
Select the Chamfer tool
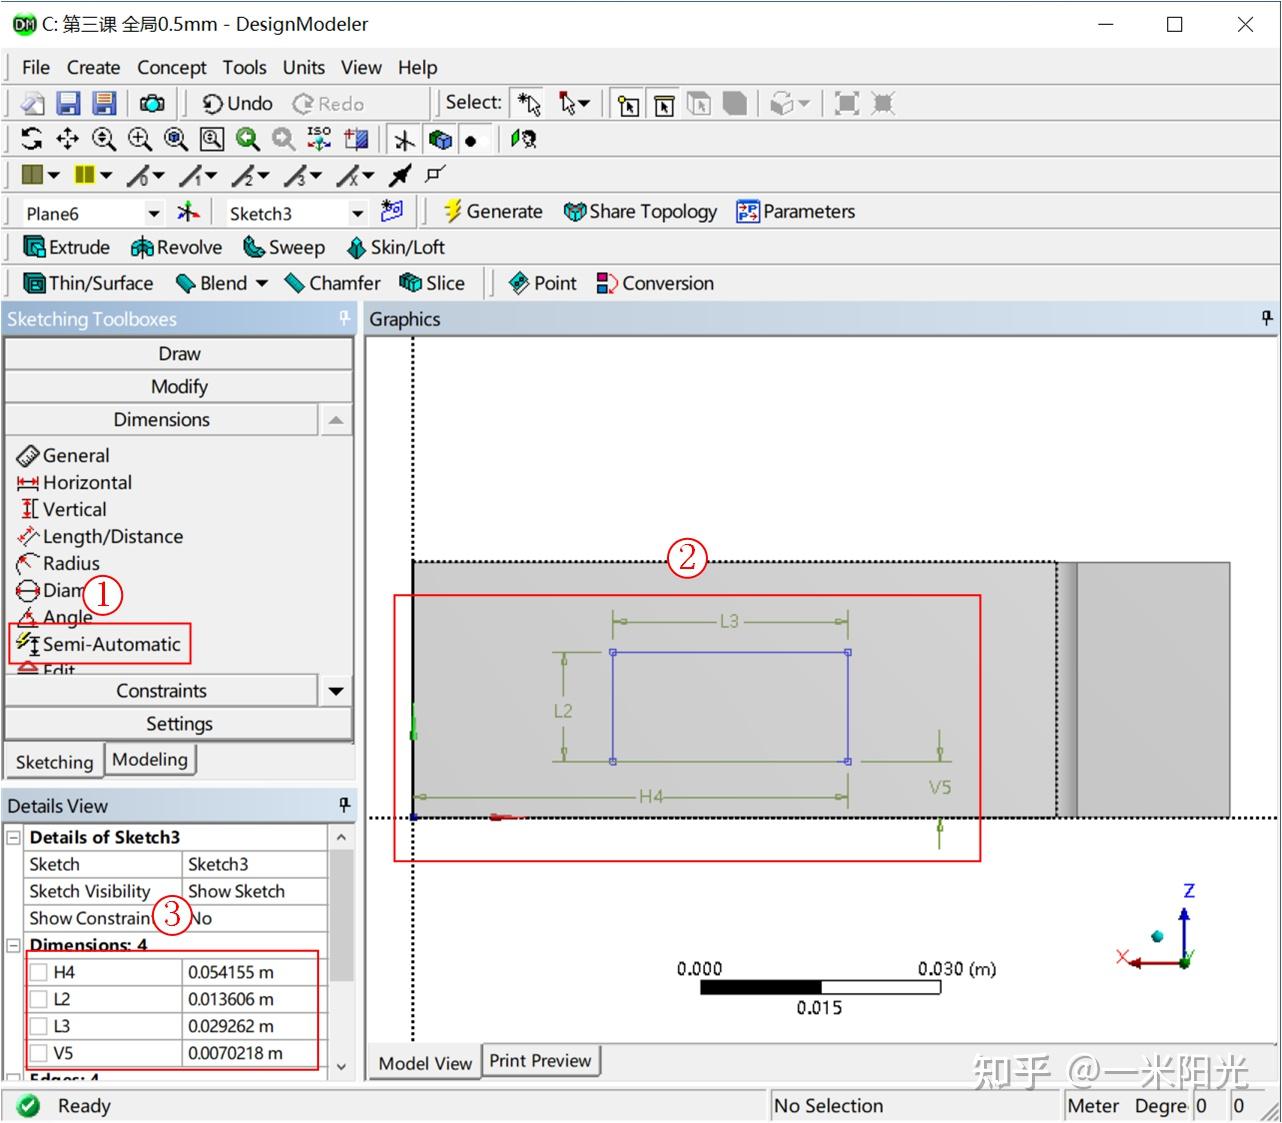coord(332,283)
